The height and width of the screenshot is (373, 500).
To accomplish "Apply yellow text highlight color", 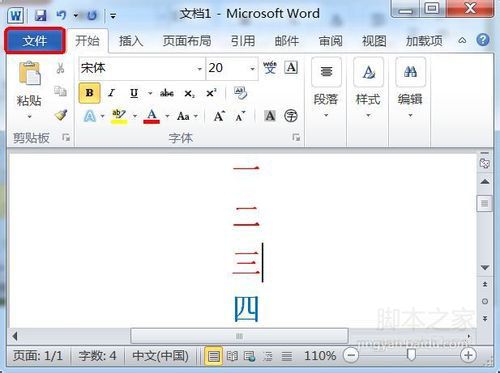I will [x=119, y=116].
